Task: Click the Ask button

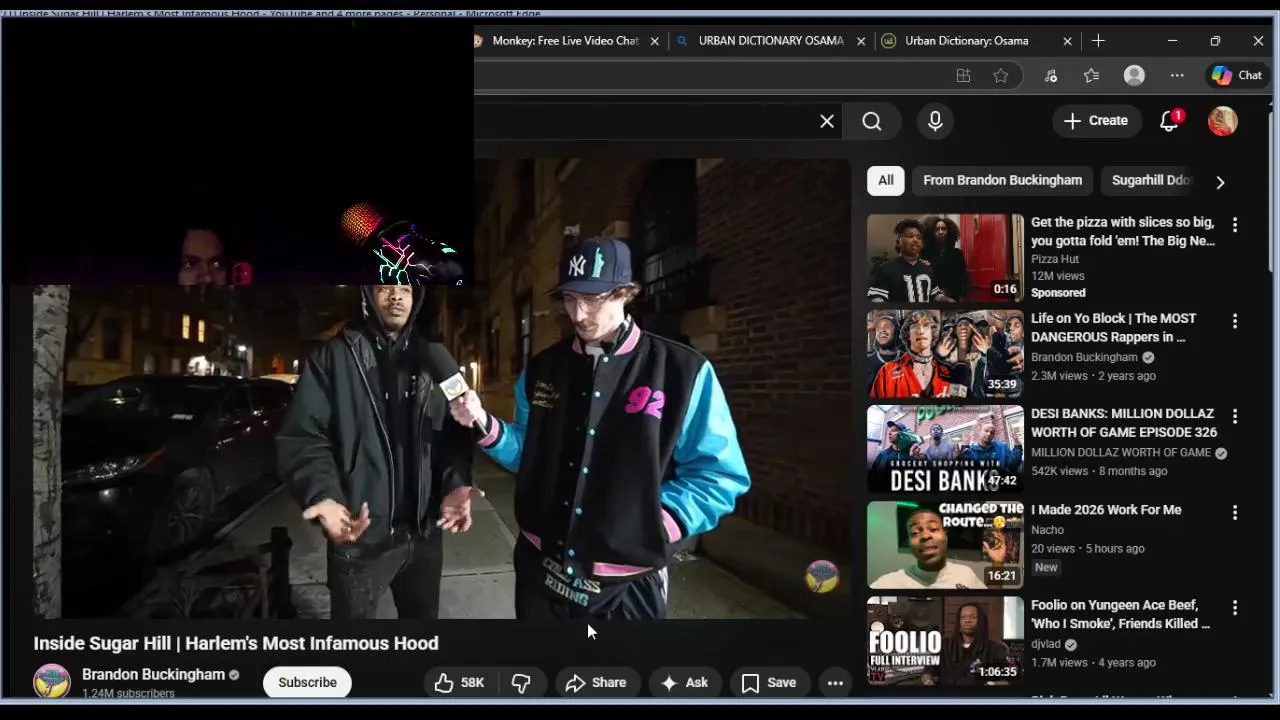Action: click(685, 683)
